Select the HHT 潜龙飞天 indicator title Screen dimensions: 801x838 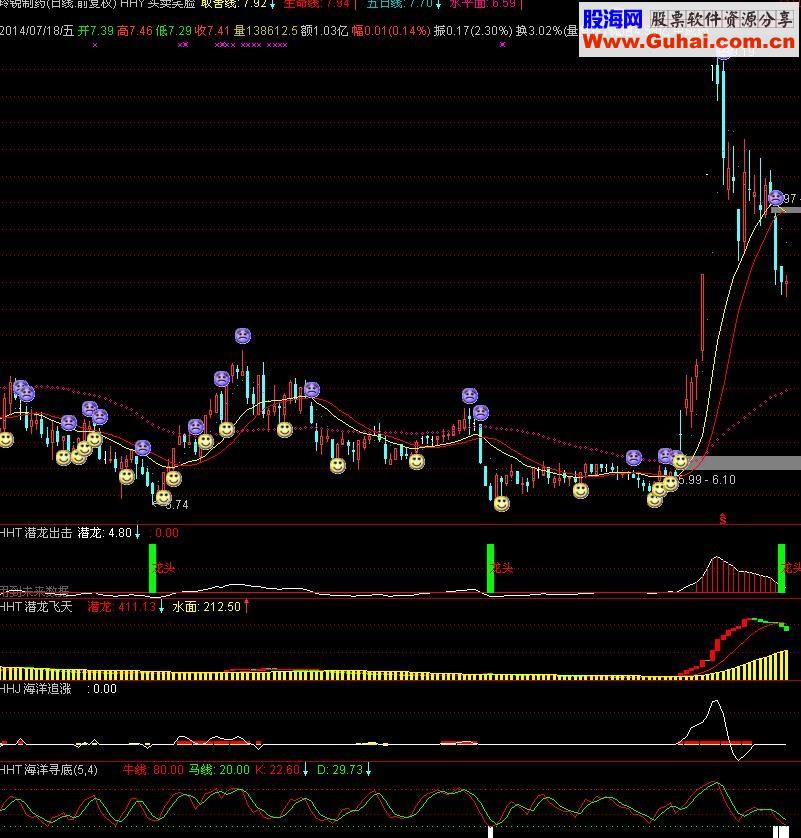pyautogui.click(x=36, y=607)
